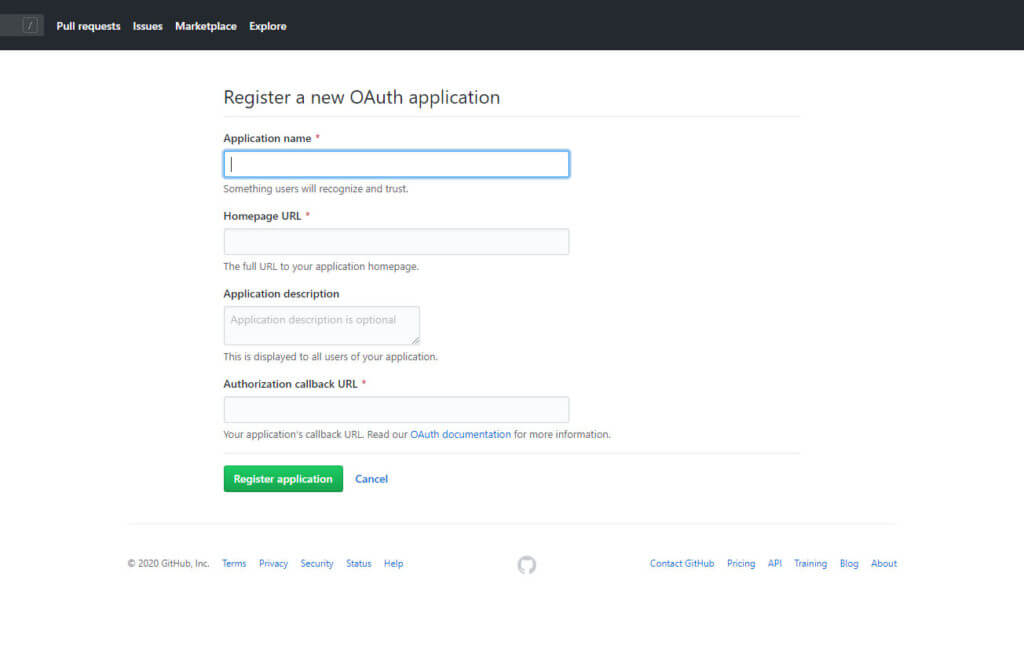Visit the About footer link
Screen dimensions: 1024x653
884,564
